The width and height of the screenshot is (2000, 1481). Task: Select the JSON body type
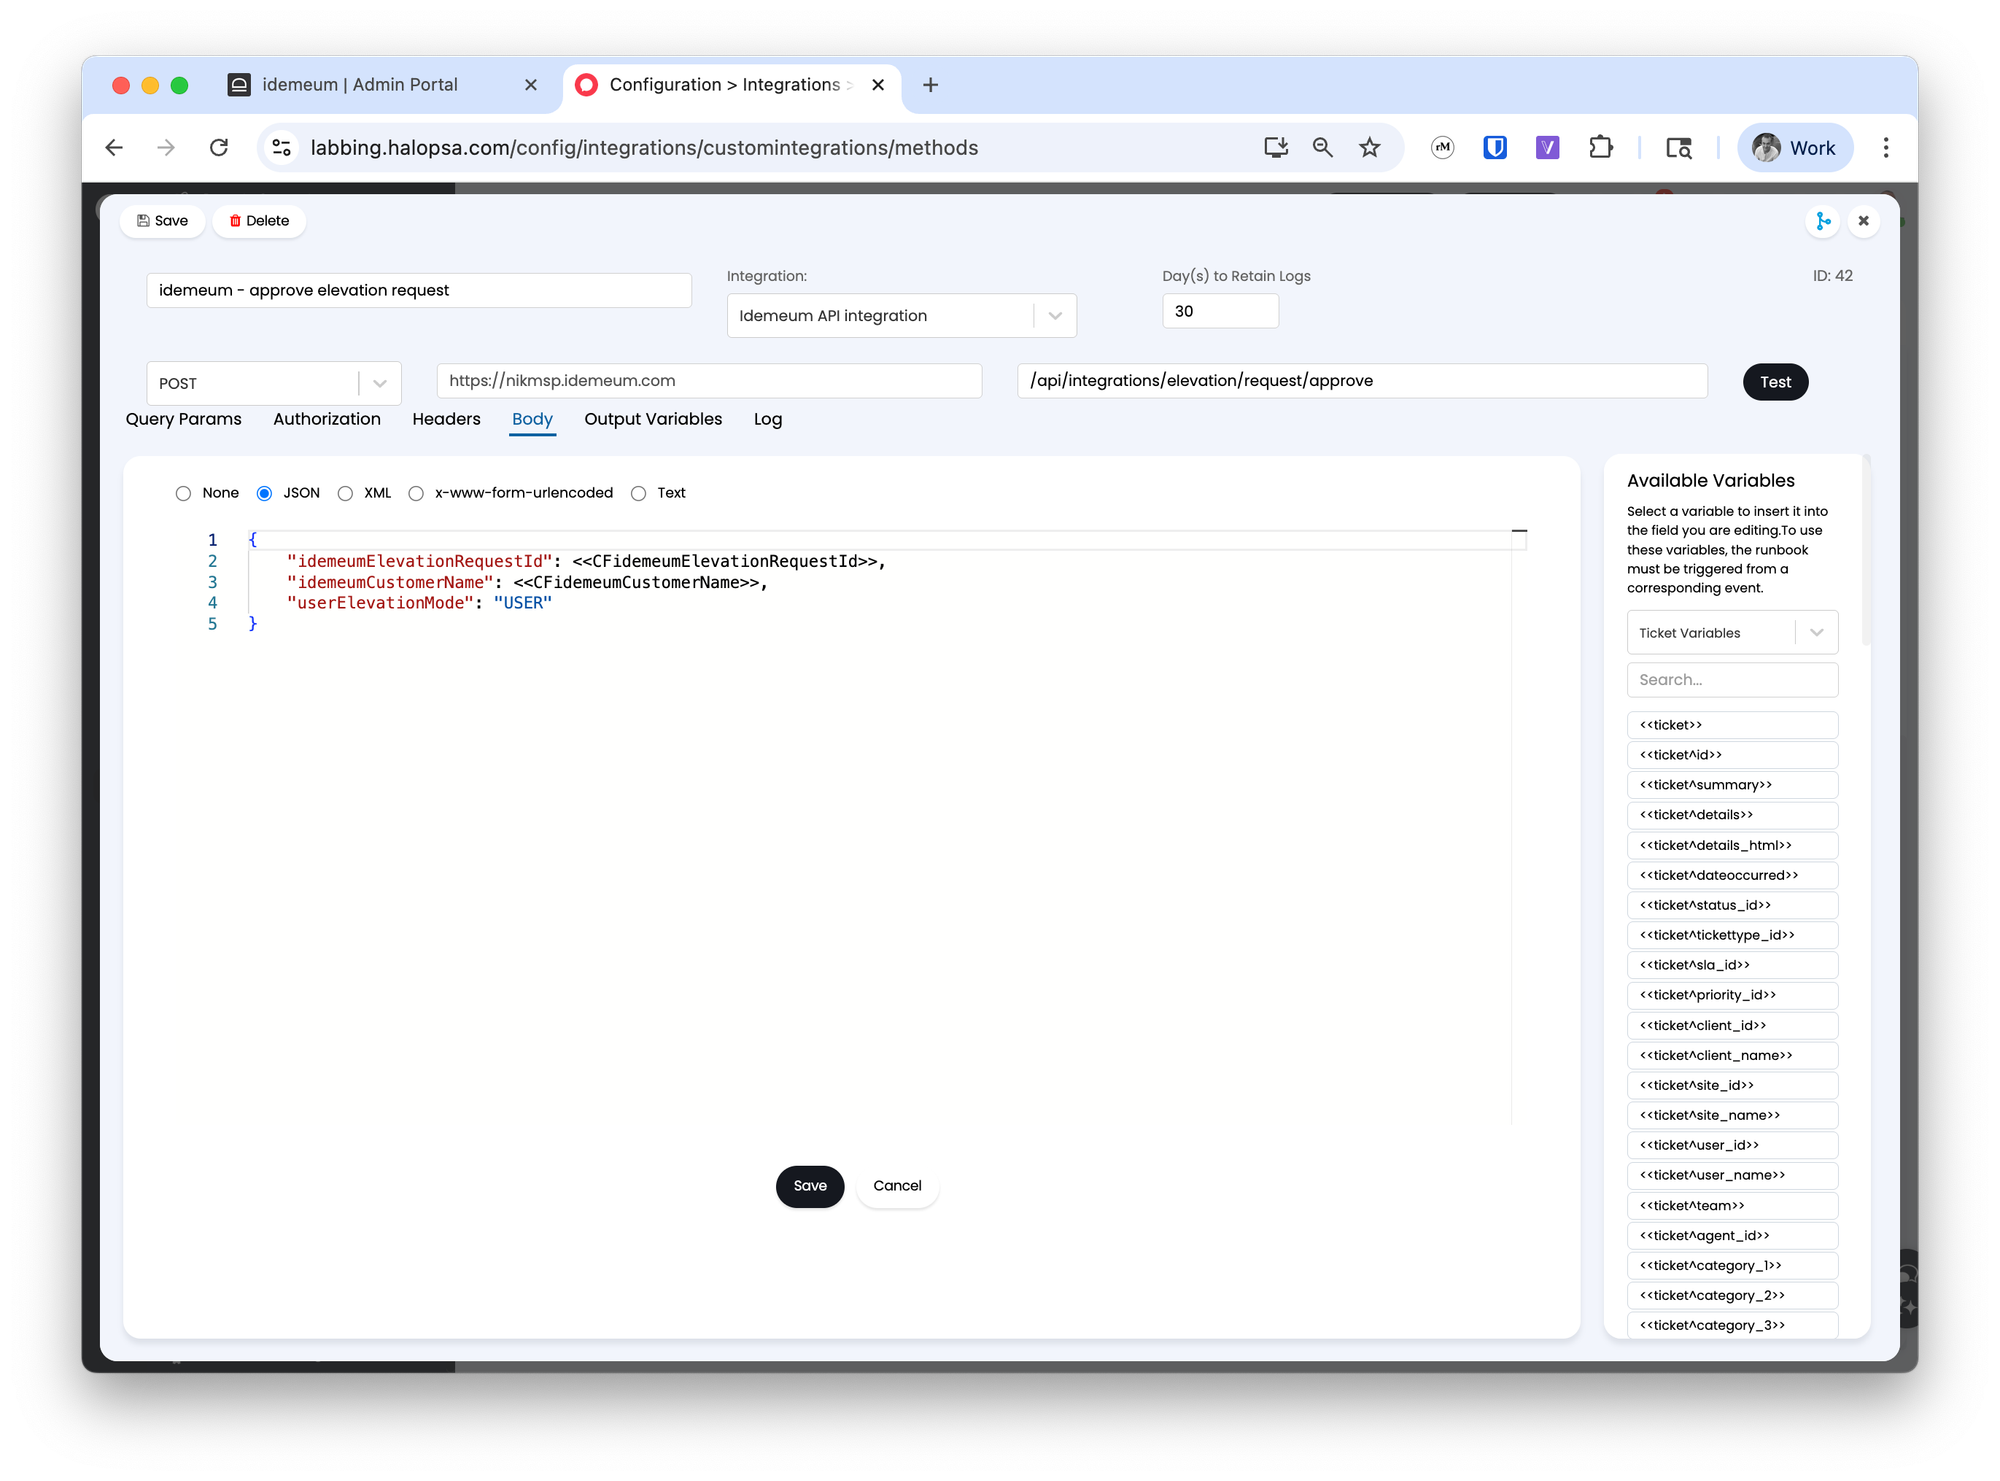point(264,493)
